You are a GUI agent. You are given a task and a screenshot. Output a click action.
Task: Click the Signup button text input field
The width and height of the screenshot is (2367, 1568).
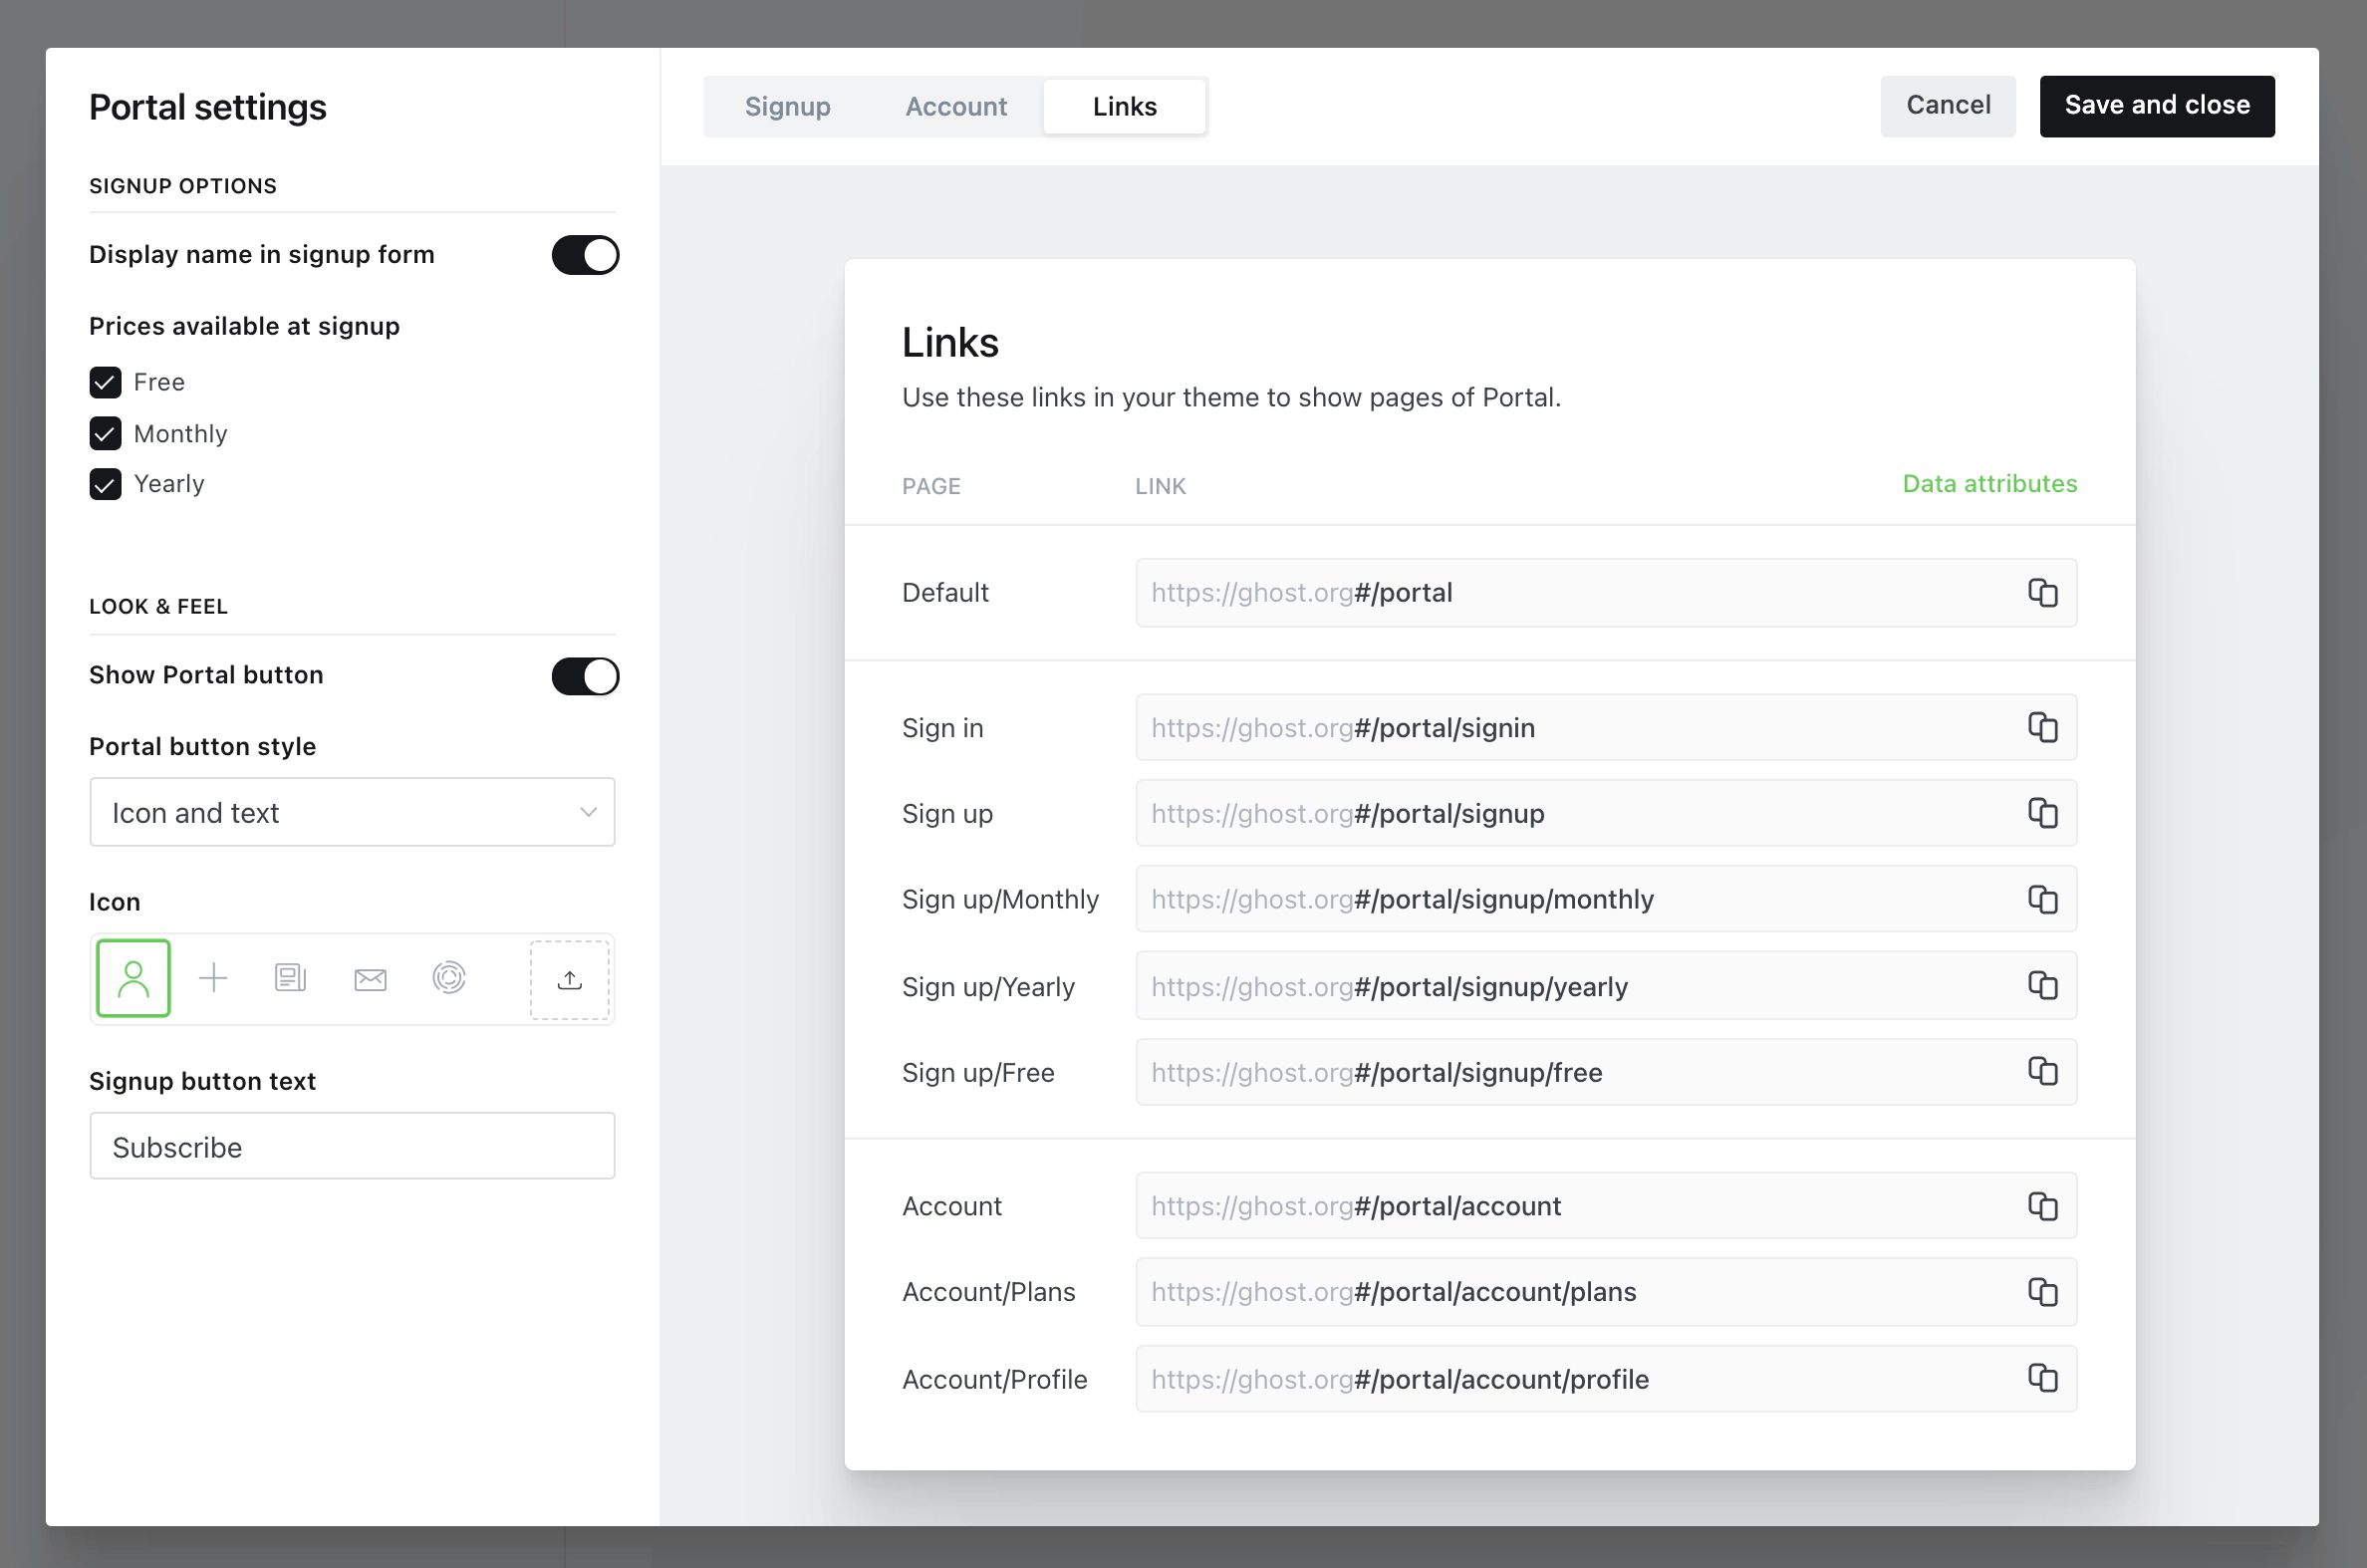pos(352,1147)
